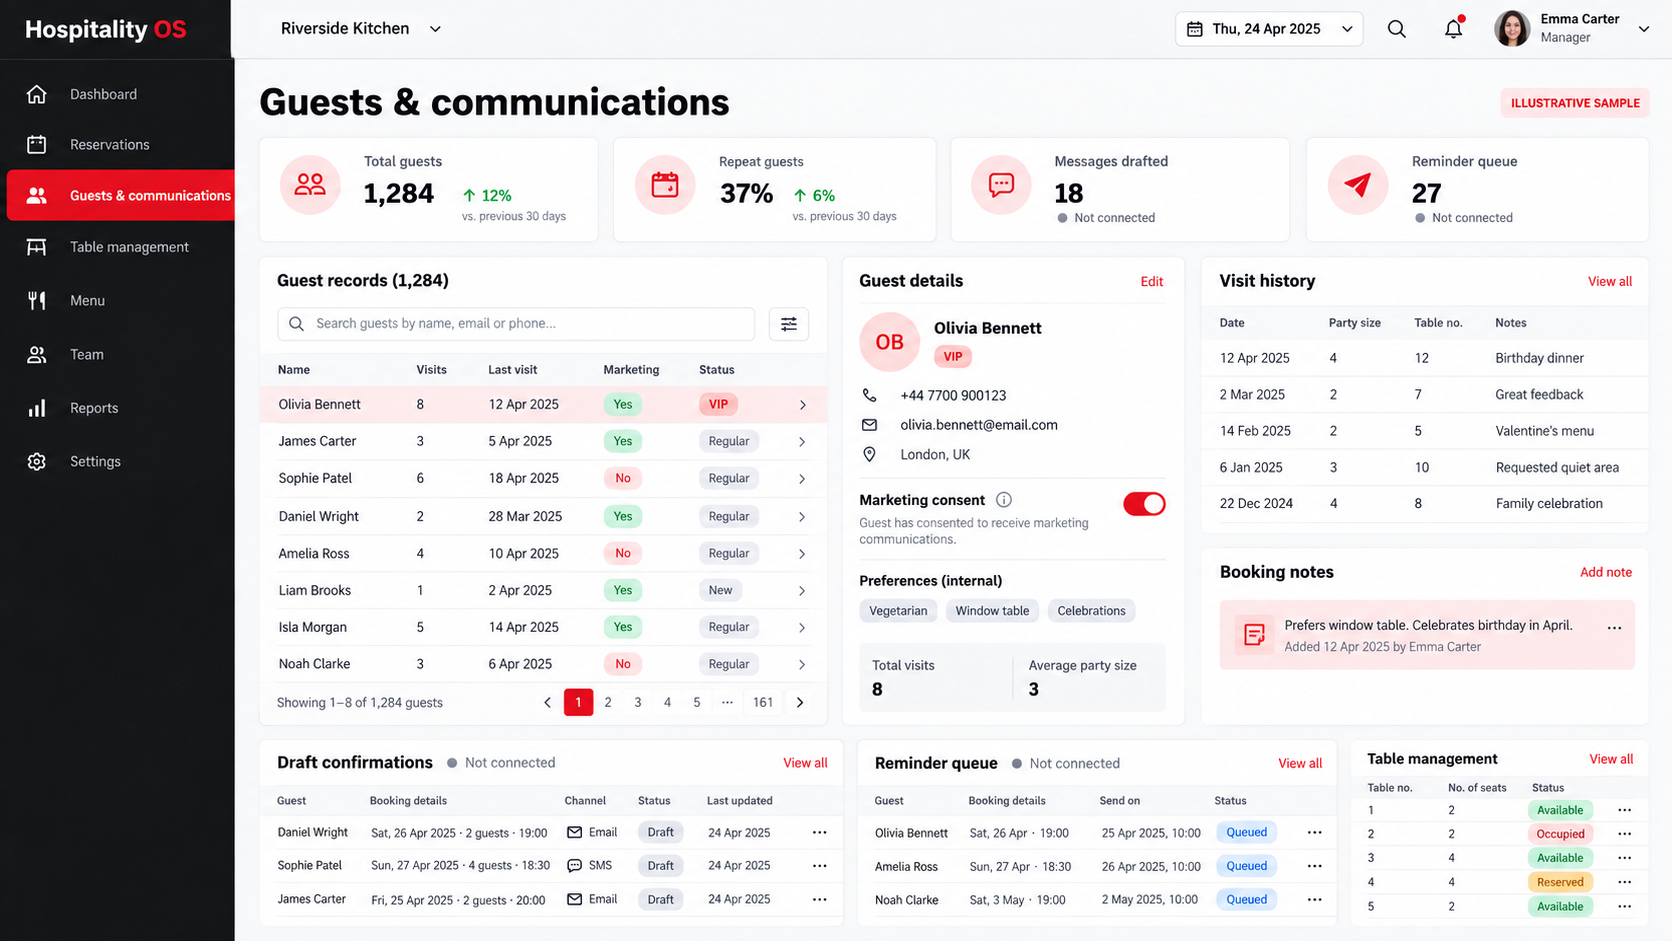Click the guest search input field
This screenshot has height=941, width=1672.
(516, 323)
